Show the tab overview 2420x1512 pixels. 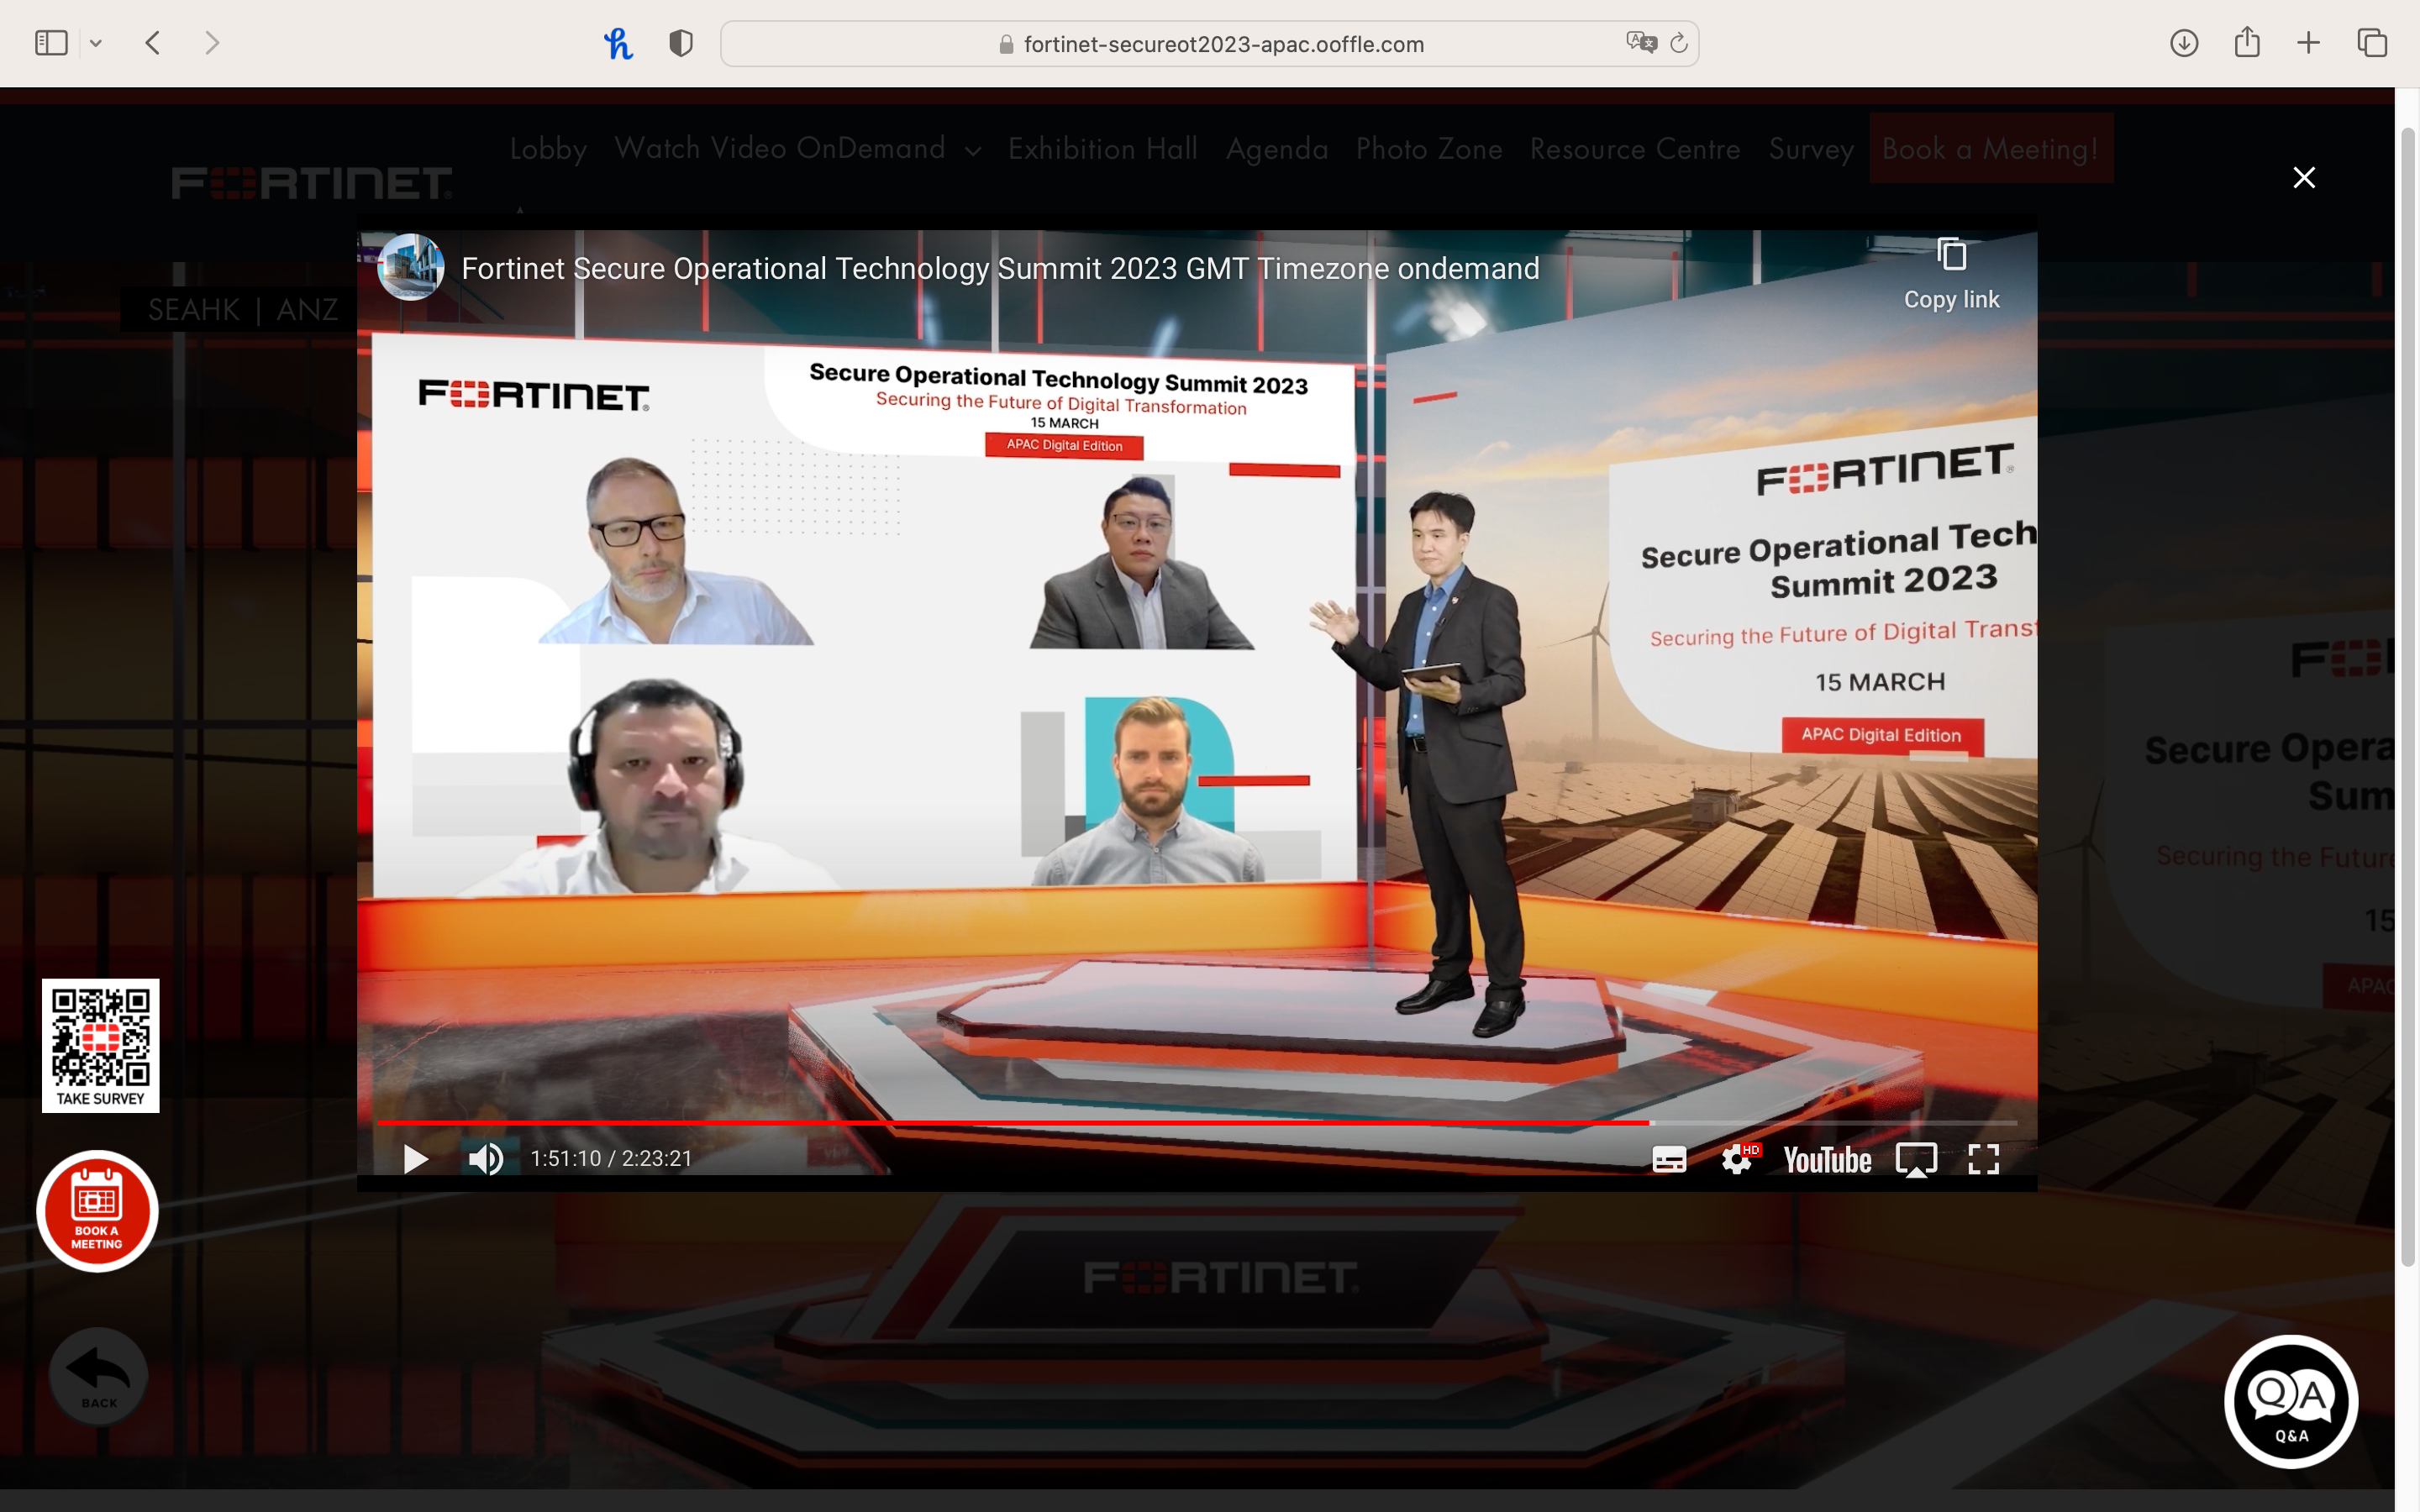point(2372,43)
